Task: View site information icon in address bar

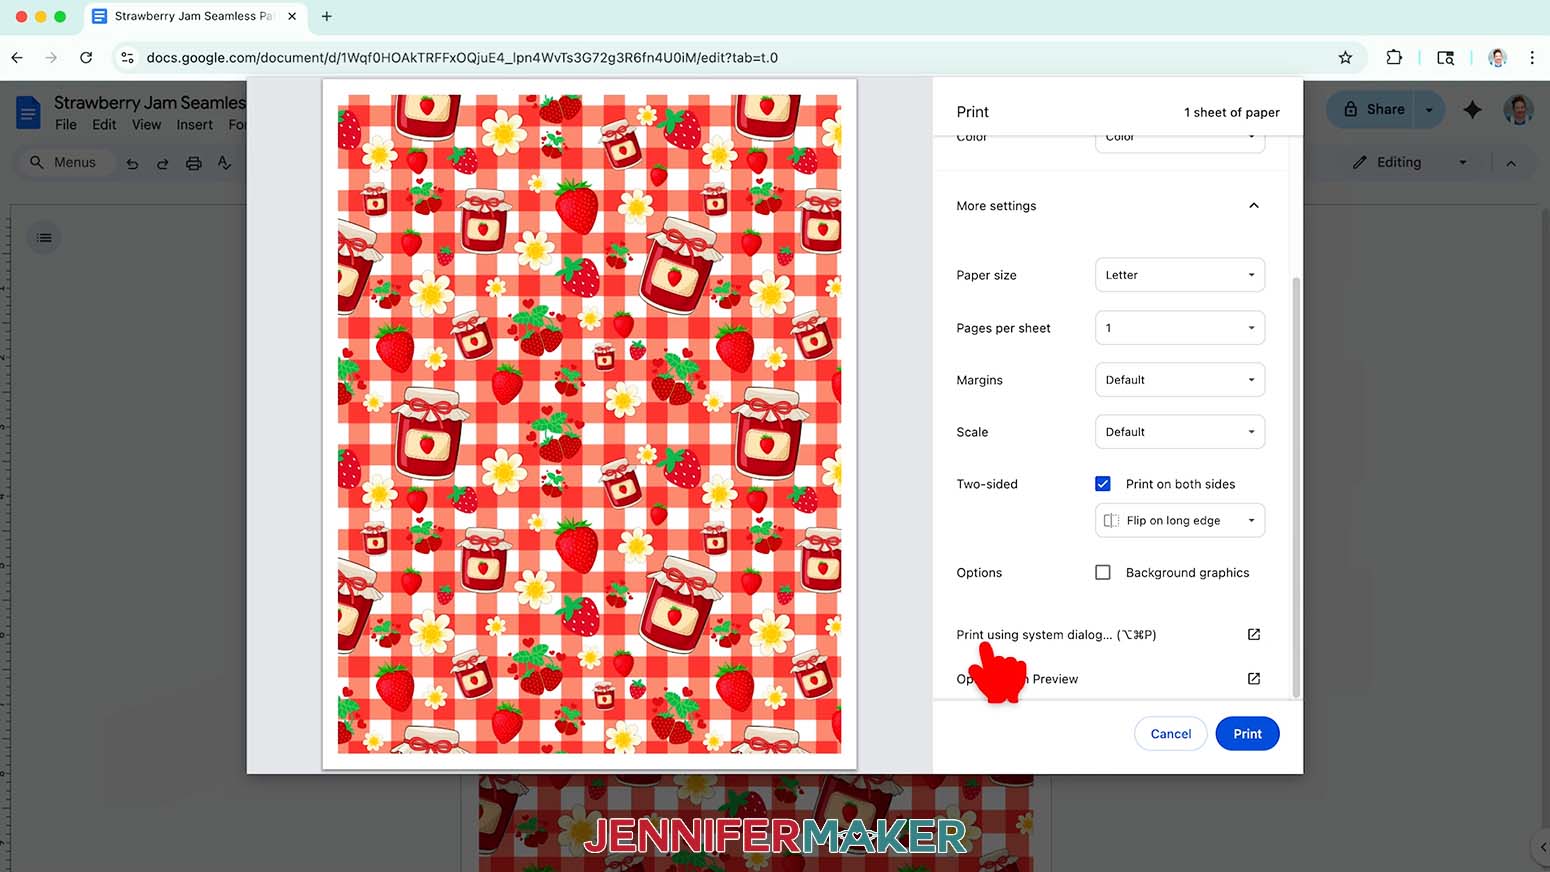Action: pyautogui.click(x=127, y=58)
